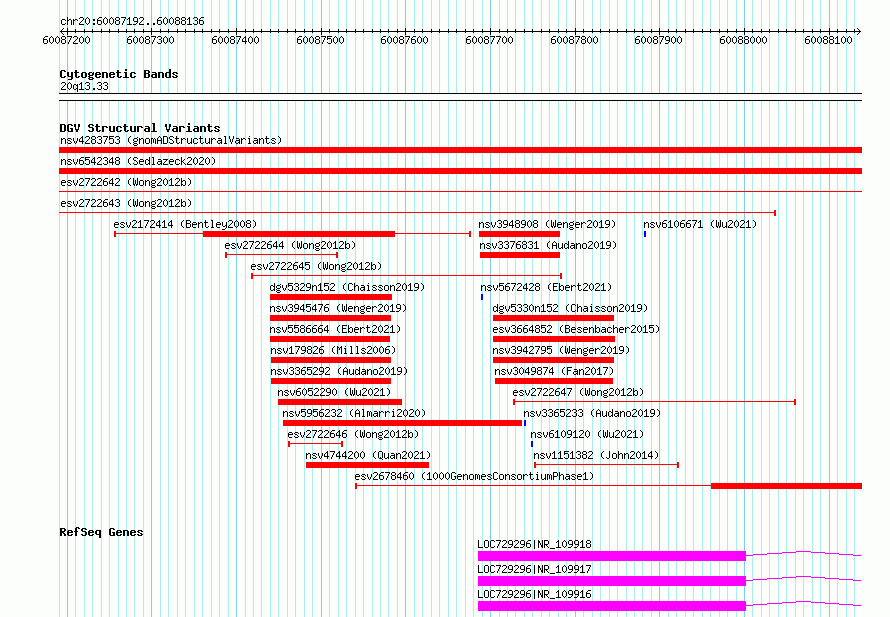Click the red nsv6052290 variant bar

[340, 402]
